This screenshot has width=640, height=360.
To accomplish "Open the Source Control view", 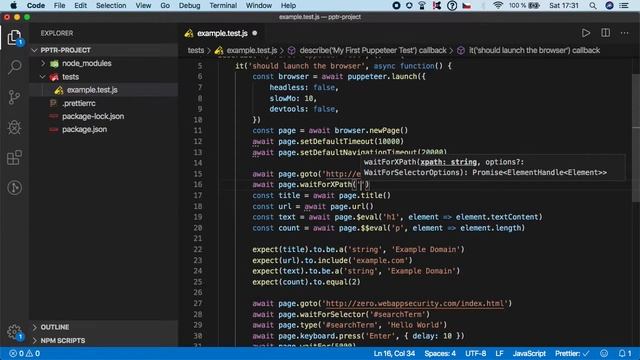I will coord(14,97).
